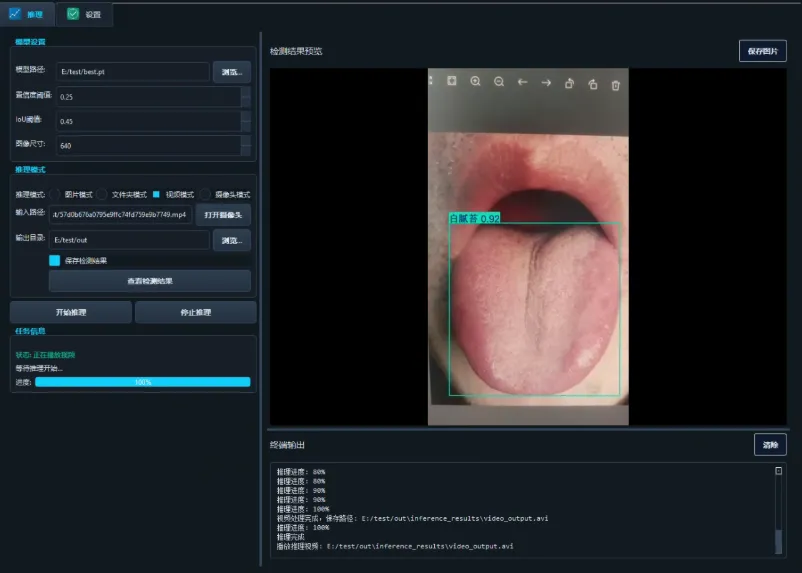
Task: Click 保存图片 button
Action: coord(763,51)
